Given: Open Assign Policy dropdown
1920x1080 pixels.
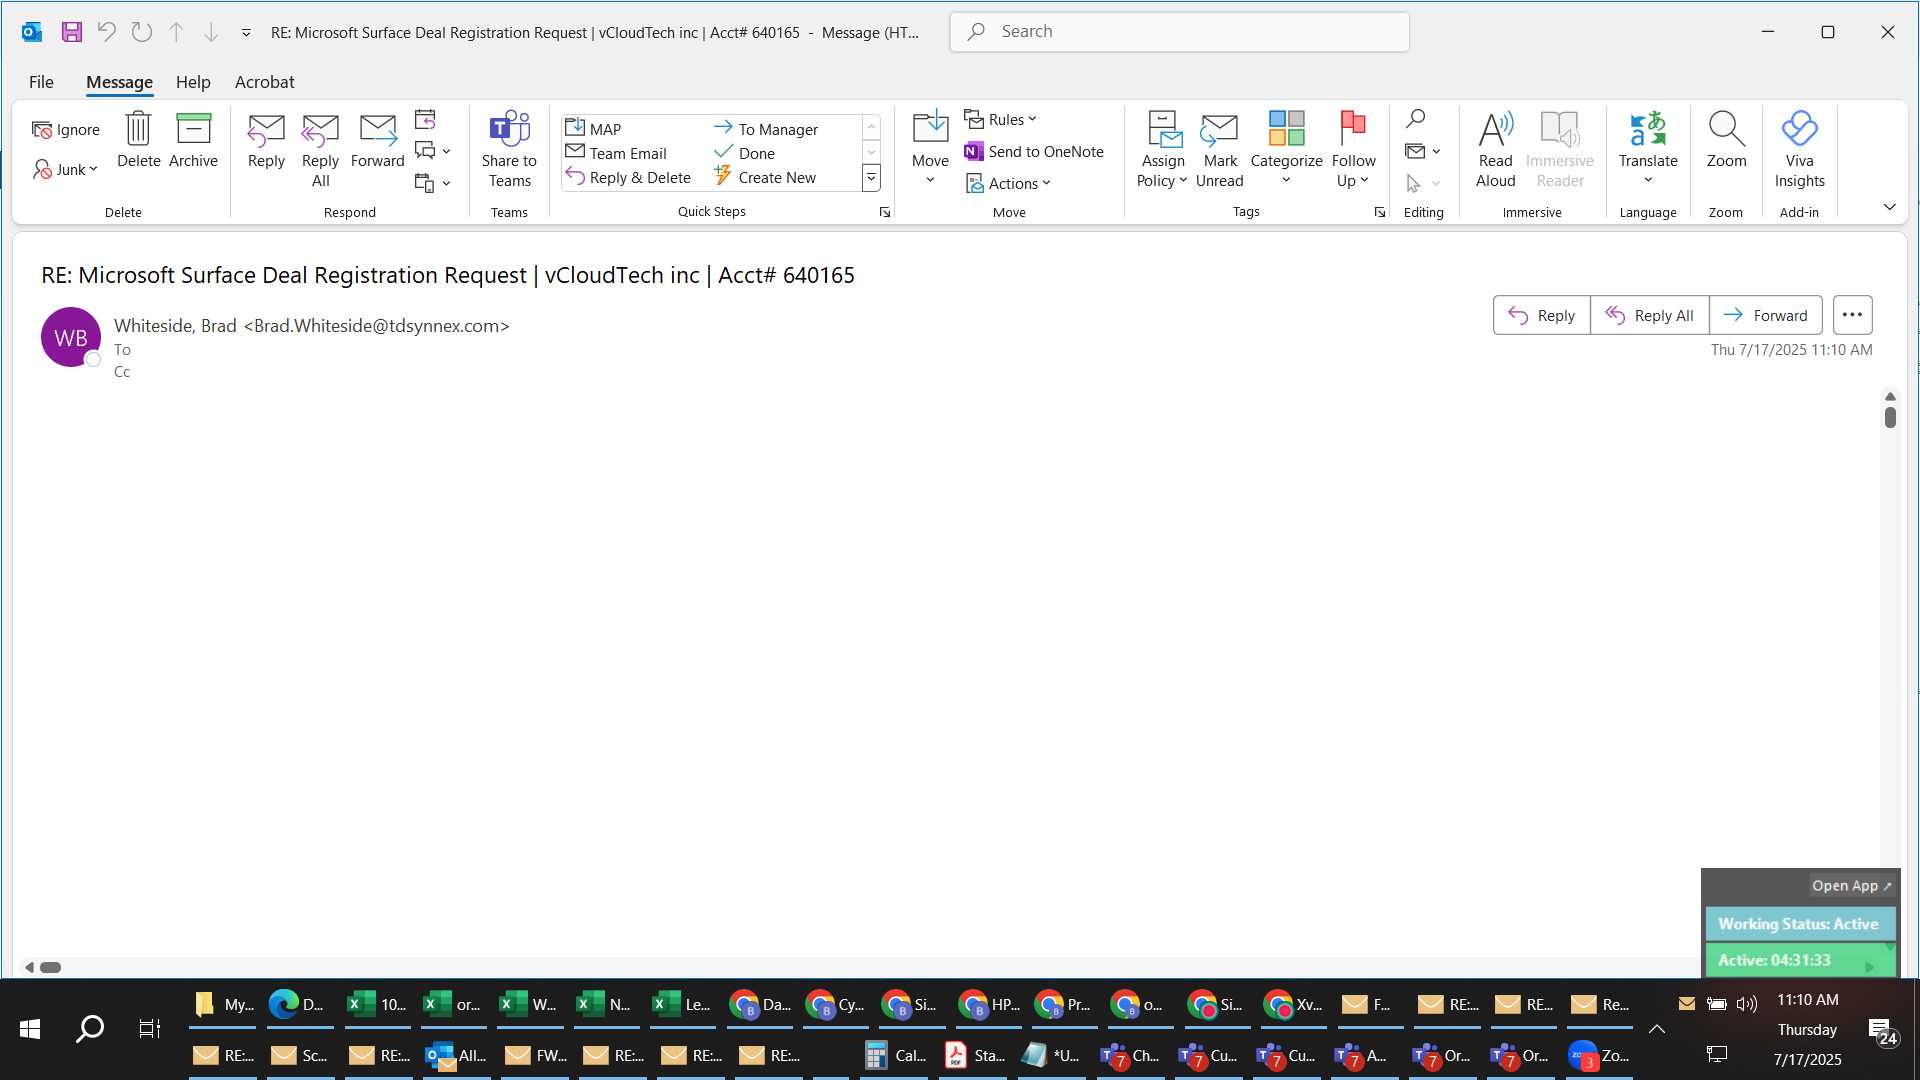Looking at the screenshot, I should coord(1162,150).
